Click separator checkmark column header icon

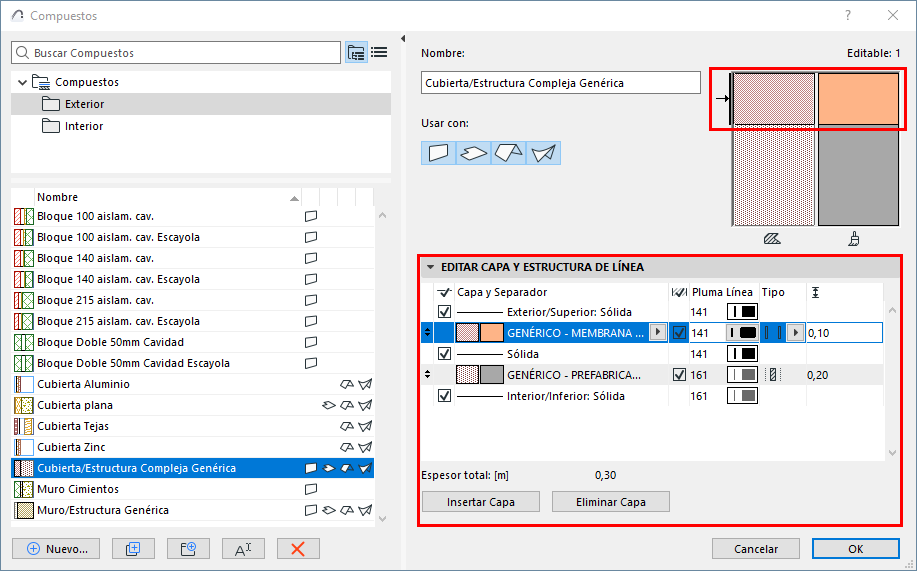pos(444,292)
